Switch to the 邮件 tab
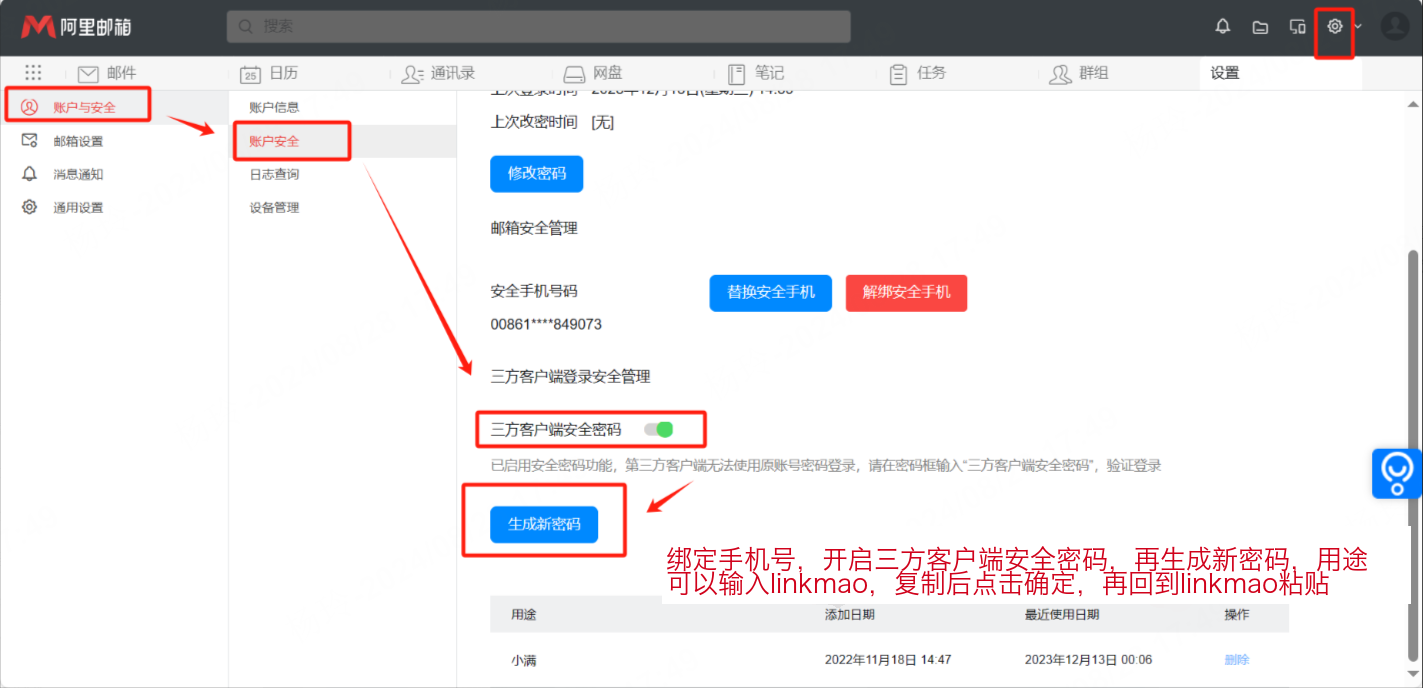This screenshot has width=1423, height=688. pyautogui.click(x=107, y=73)
